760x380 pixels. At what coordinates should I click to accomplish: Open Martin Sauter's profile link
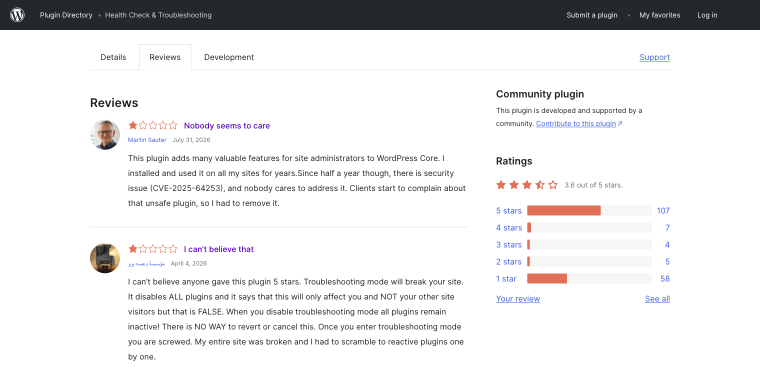point(147,140)
